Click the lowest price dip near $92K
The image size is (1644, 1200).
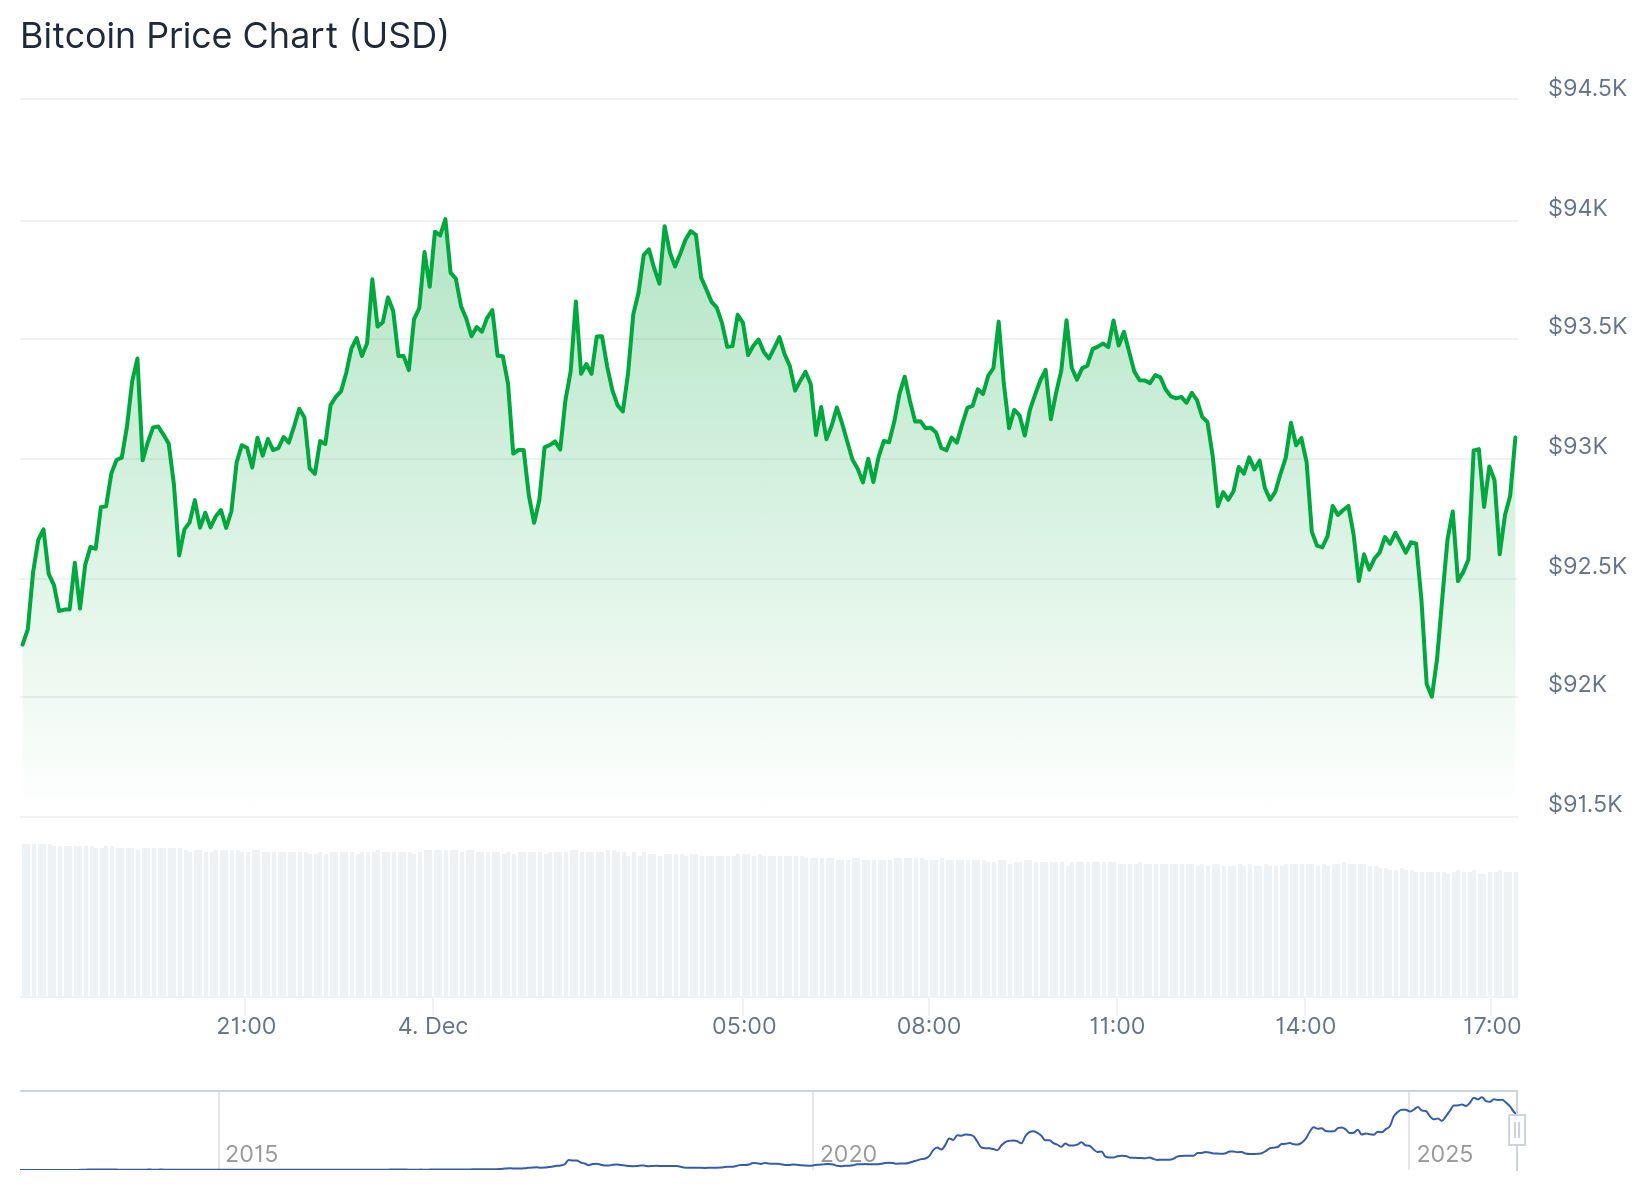pos(1431,696)
